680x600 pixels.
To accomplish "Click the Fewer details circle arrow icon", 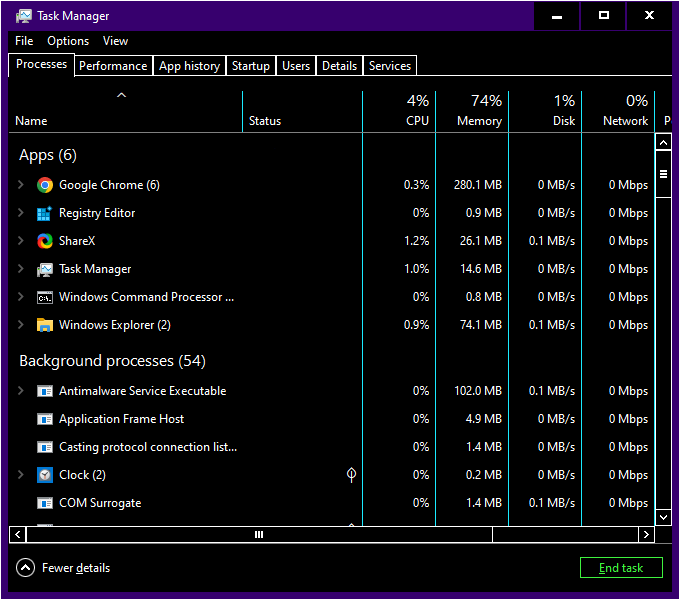I will [26, 567].
